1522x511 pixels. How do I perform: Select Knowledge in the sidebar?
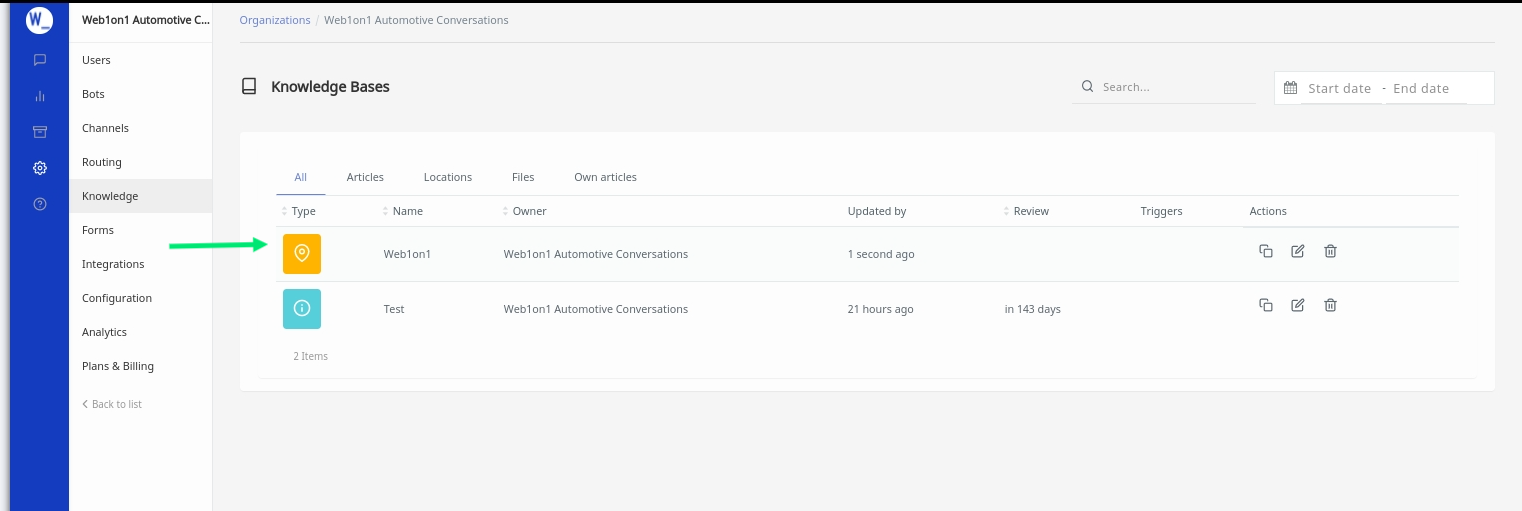pos(141,196)
